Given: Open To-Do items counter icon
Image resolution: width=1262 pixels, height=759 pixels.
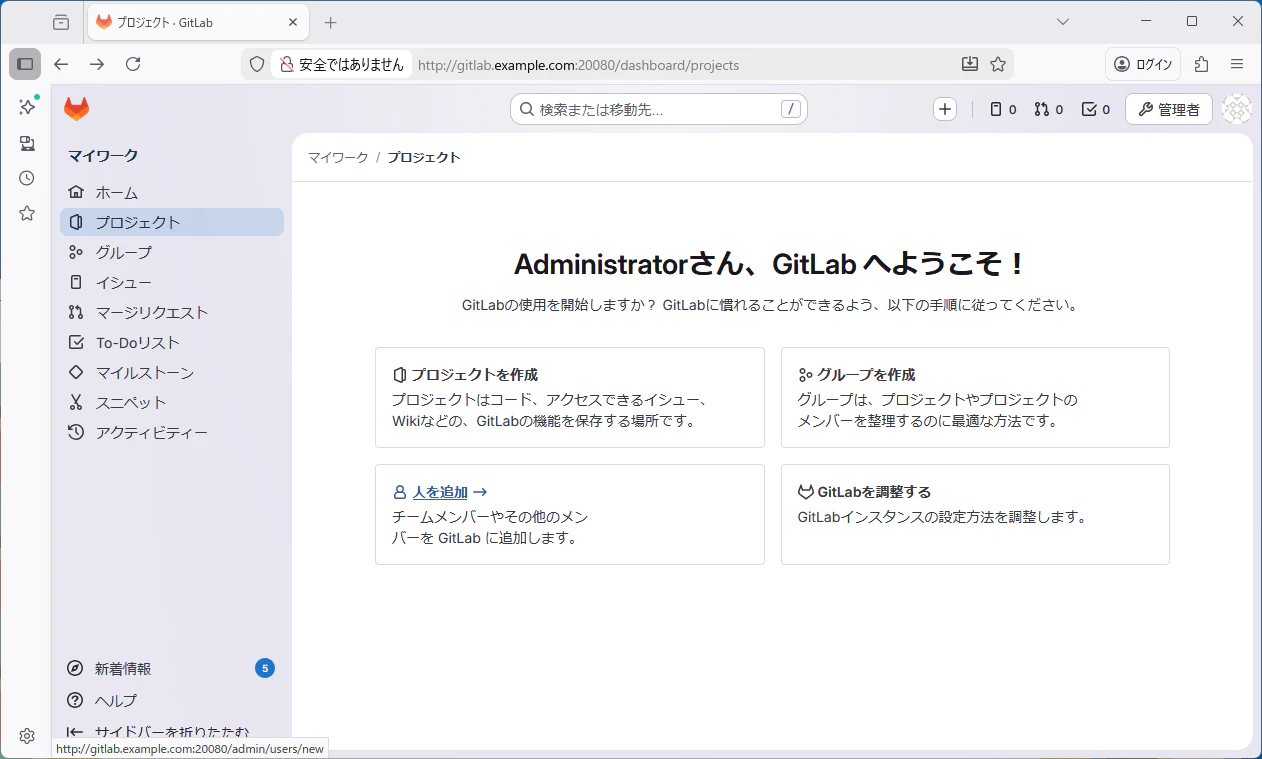Looking at the screenshot, I should point(1096,110).
